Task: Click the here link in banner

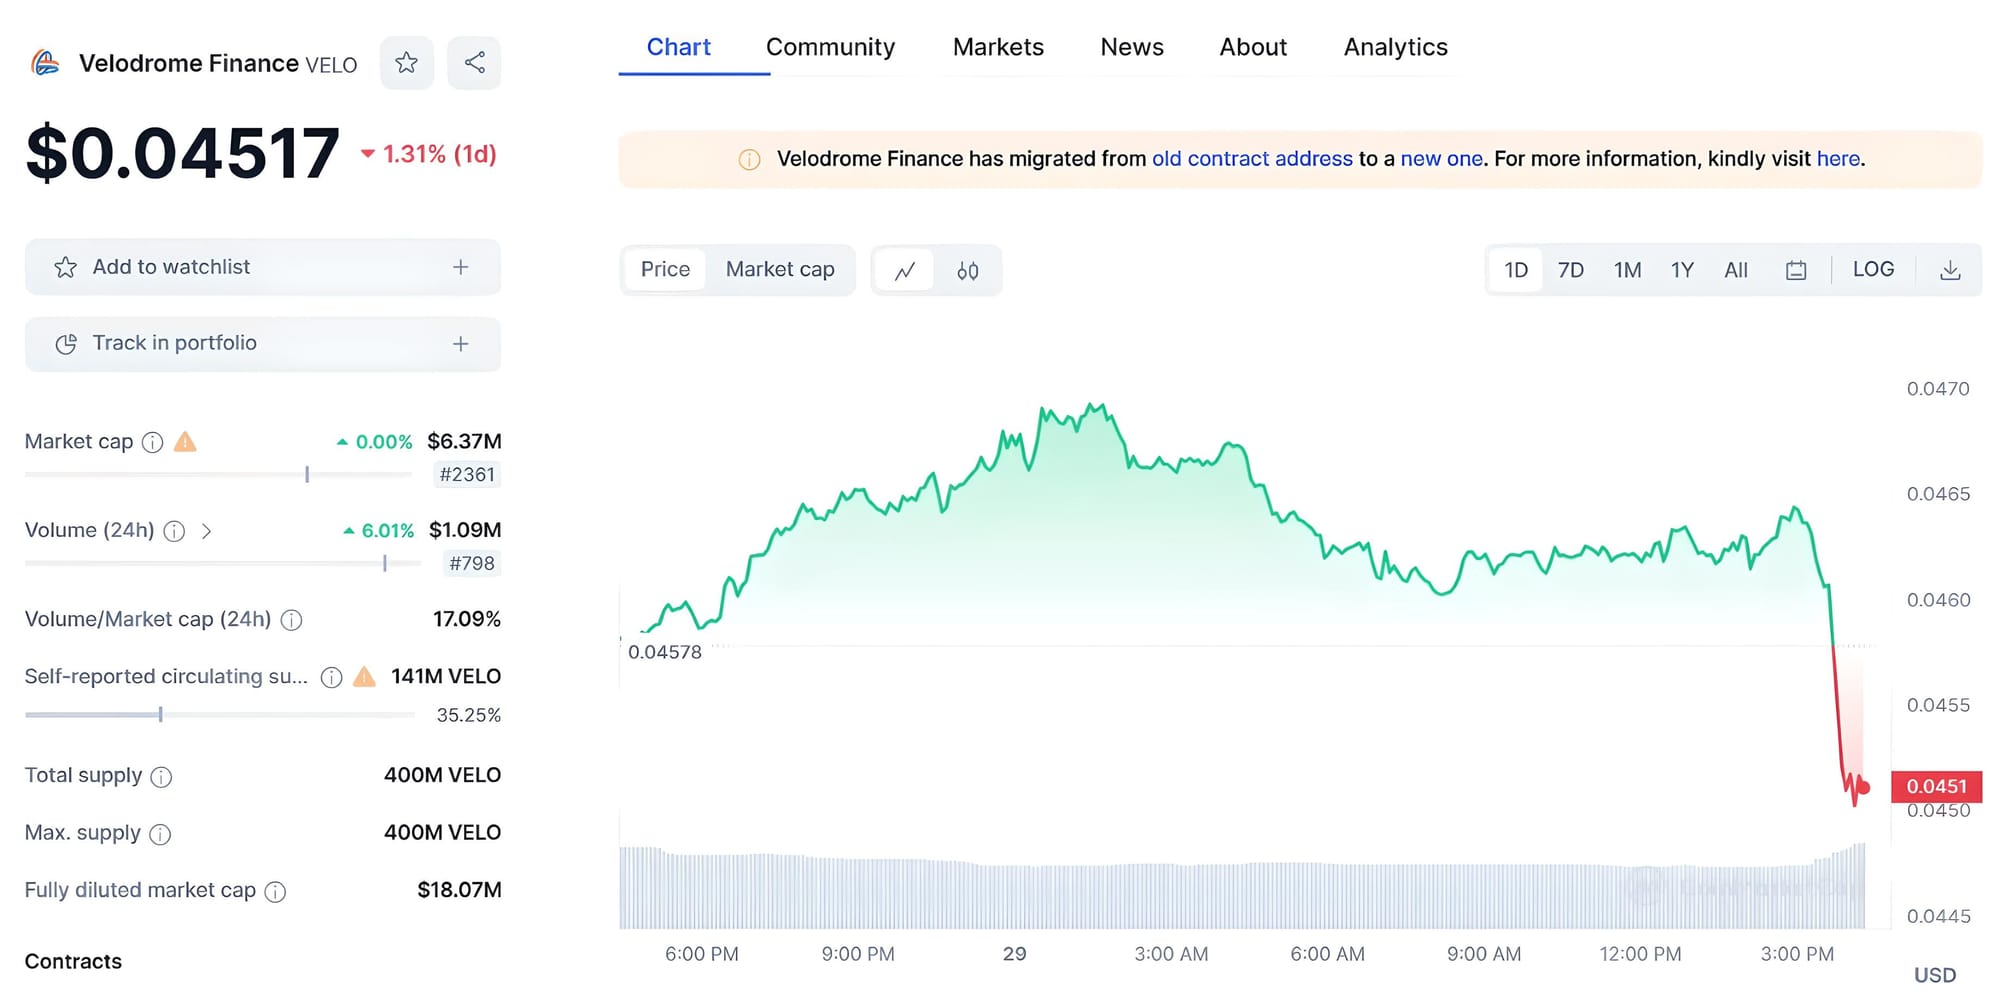Action: click(x=1838, y=159)
